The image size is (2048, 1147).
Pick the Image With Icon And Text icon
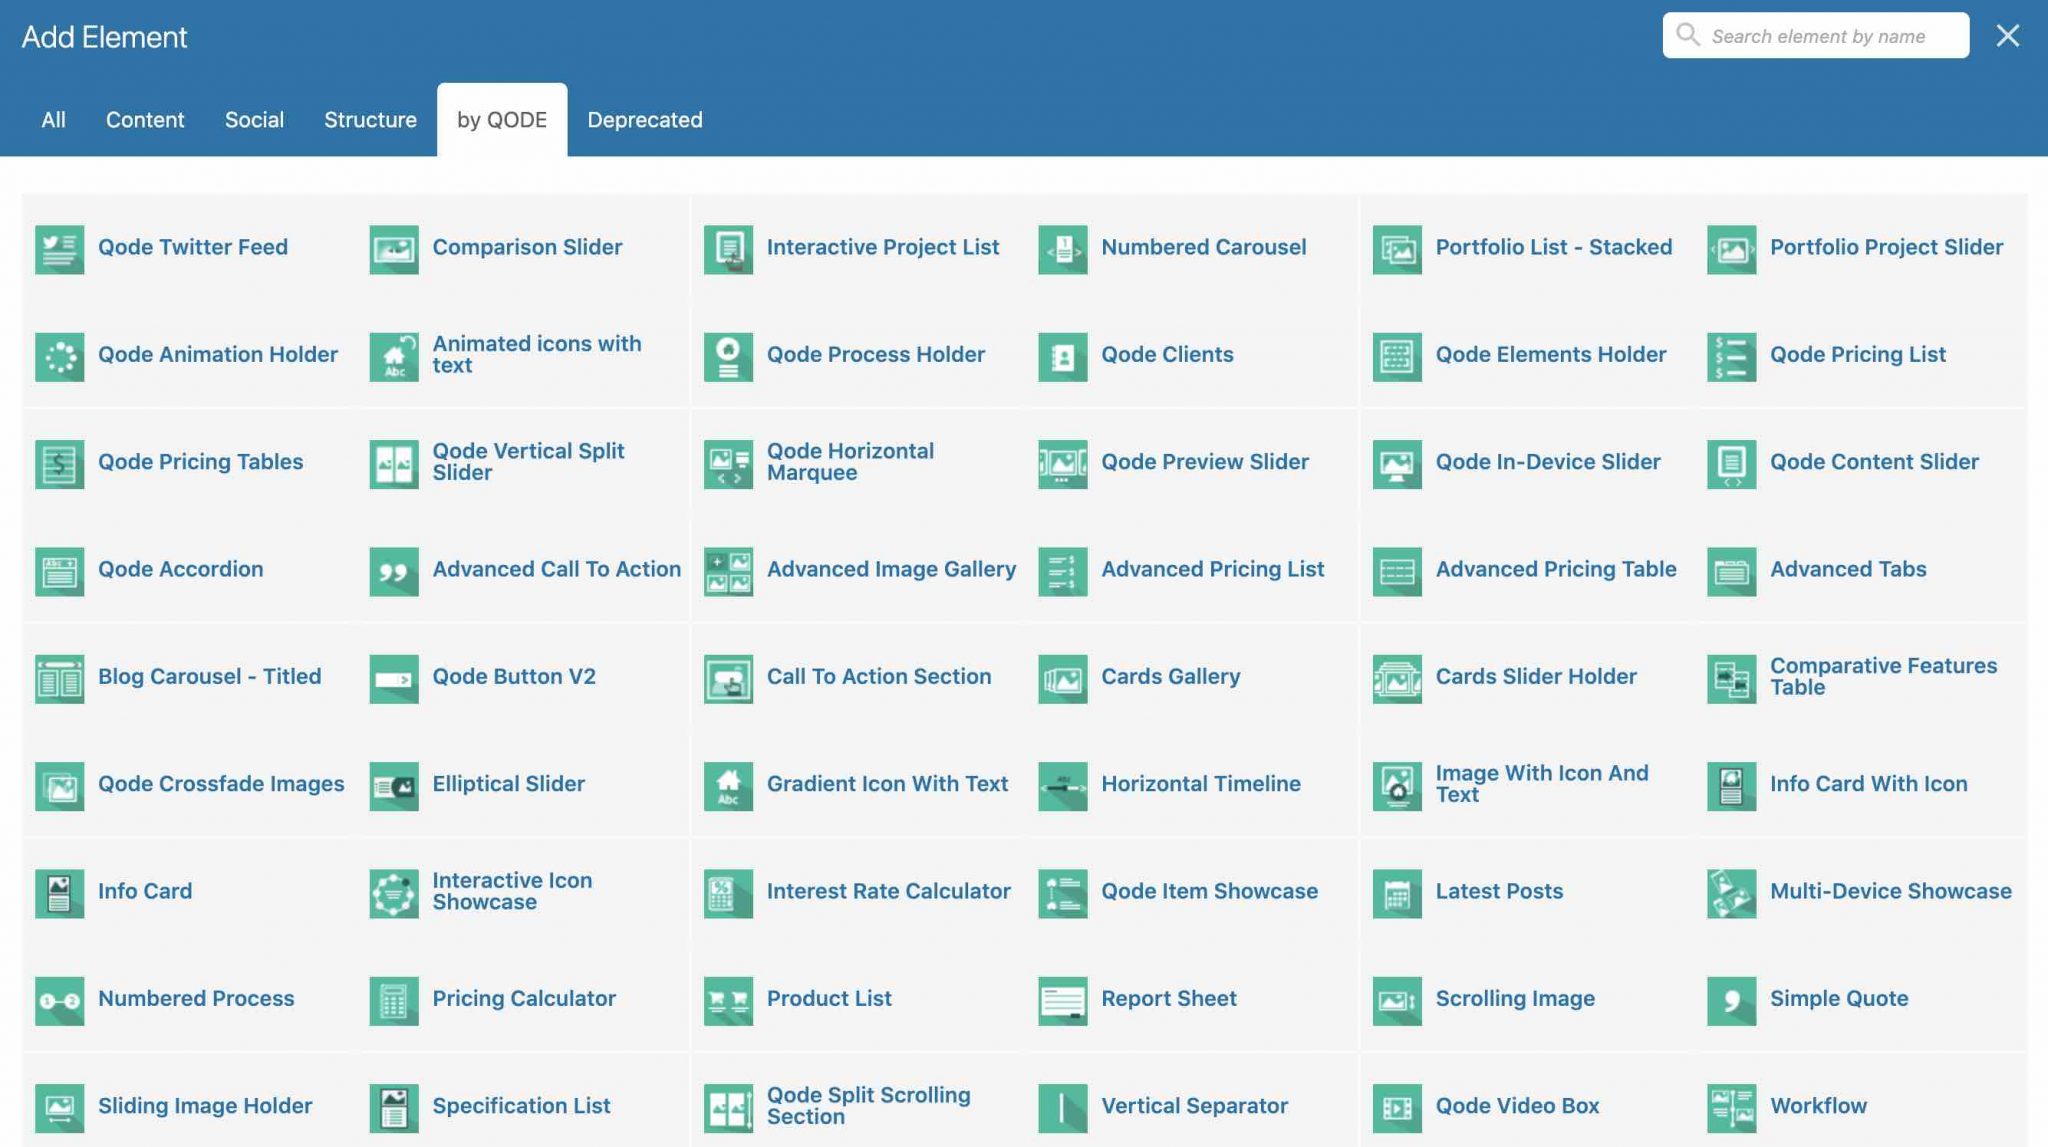[1397, 786]
